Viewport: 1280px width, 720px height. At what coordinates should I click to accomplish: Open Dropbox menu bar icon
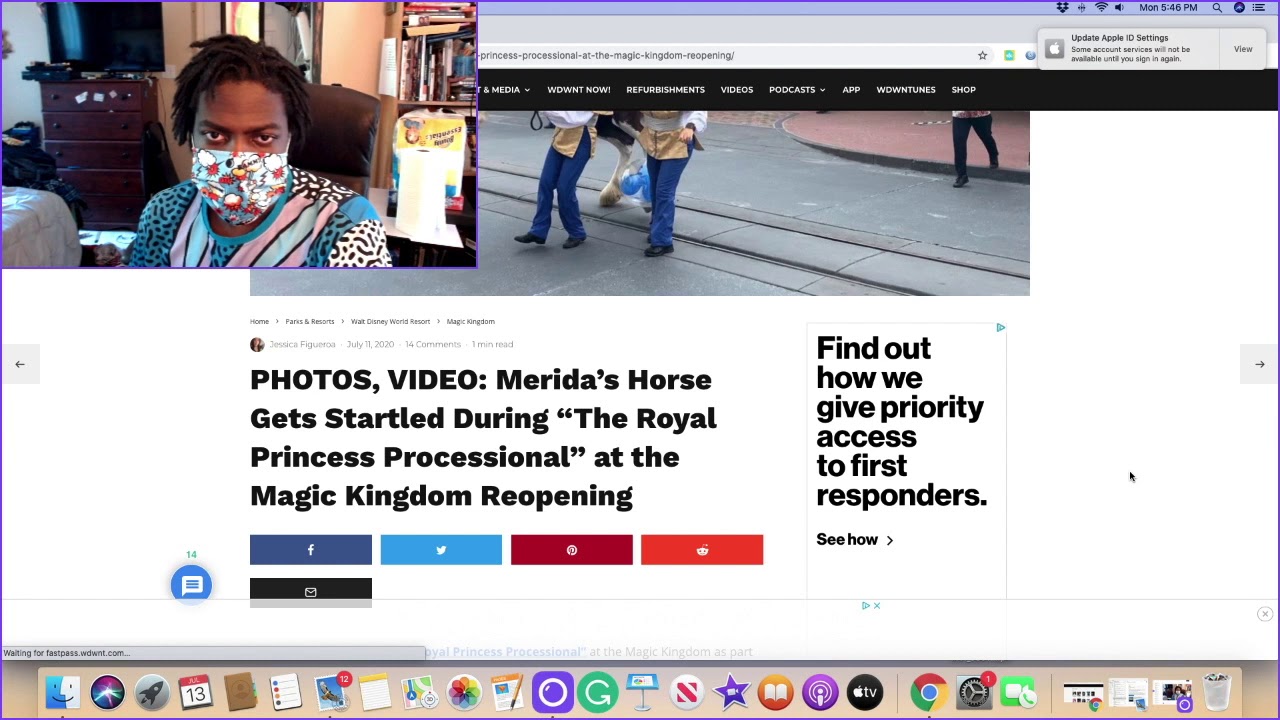[1062, 7]
